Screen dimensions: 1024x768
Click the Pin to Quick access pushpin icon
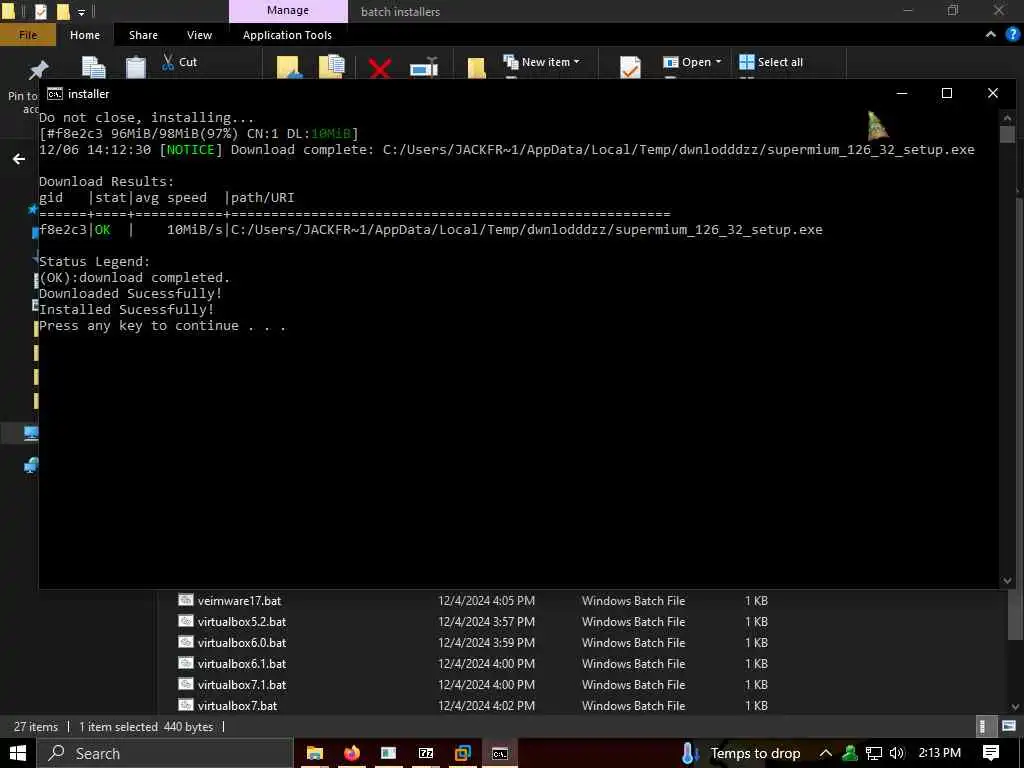[38, 69]
